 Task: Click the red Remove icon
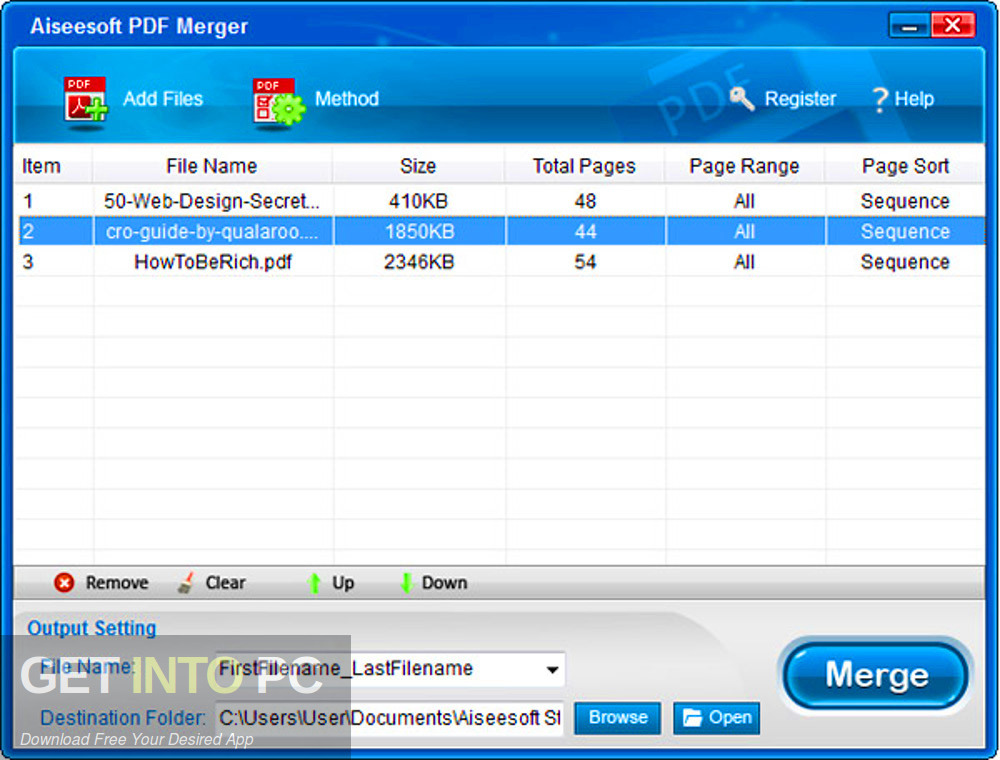[64, 582]
